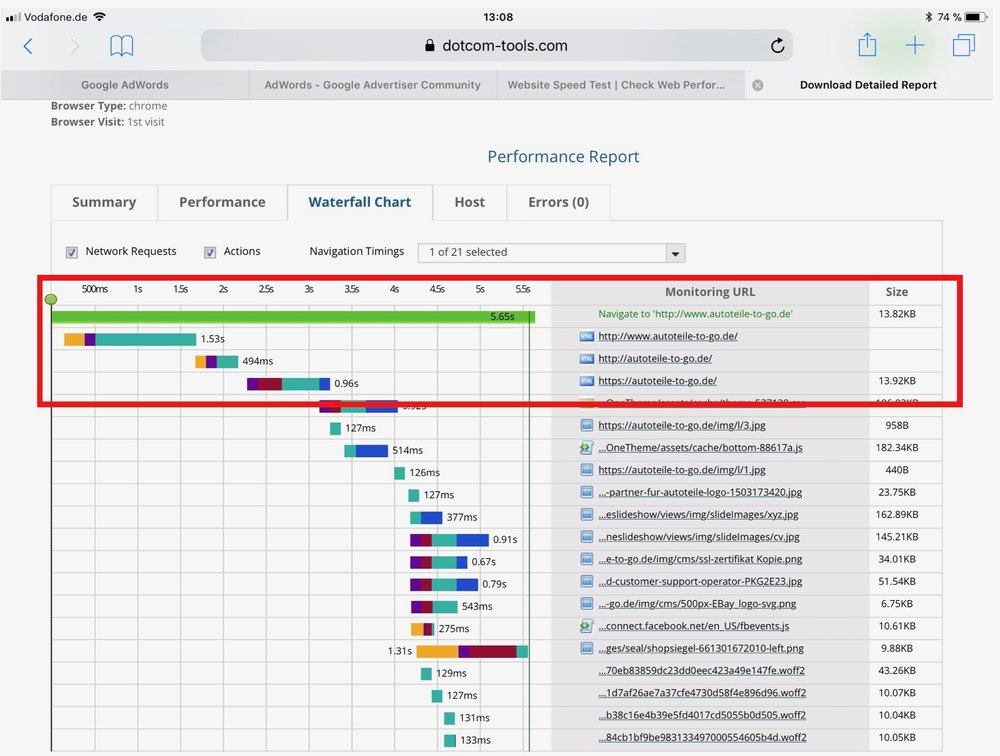Click the image icon beside shopsiegel-661301672010-left.png
Image resolution: width=1000 pixels, height=756 pixels.
pyautogui.click(x=587, y=648)
